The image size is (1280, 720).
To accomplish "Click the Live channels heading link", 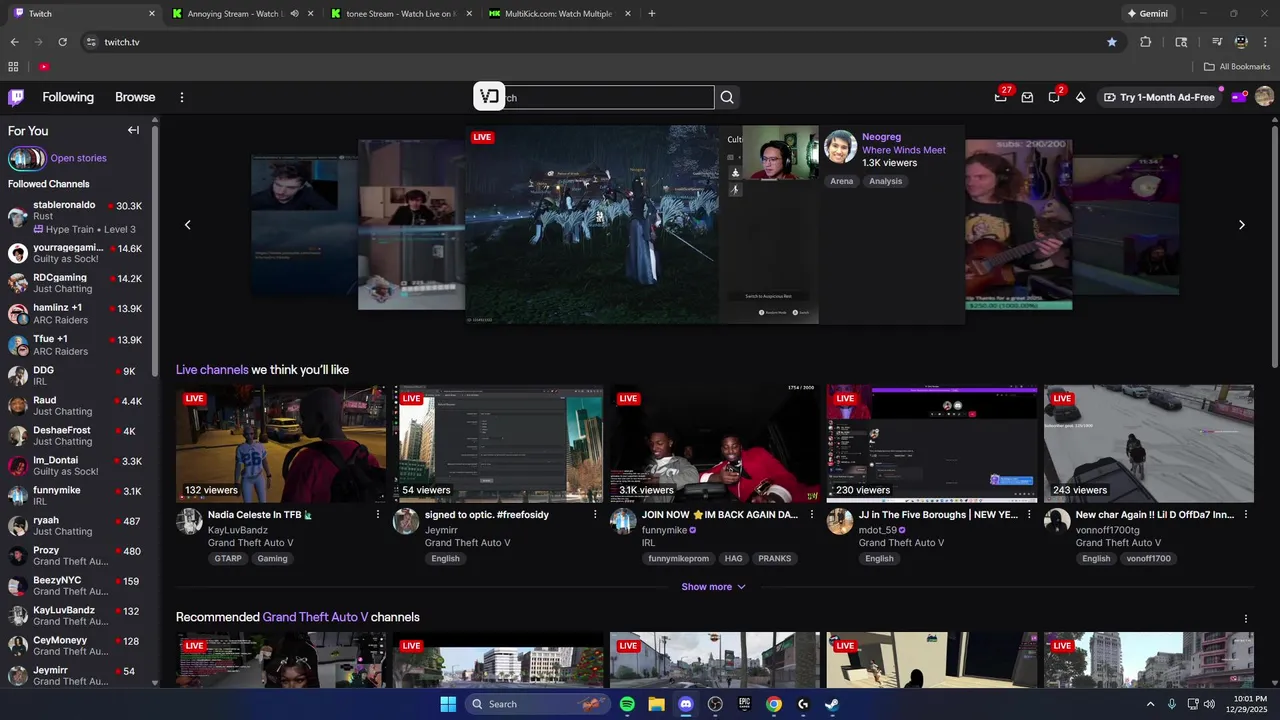I will coord(212,370).
